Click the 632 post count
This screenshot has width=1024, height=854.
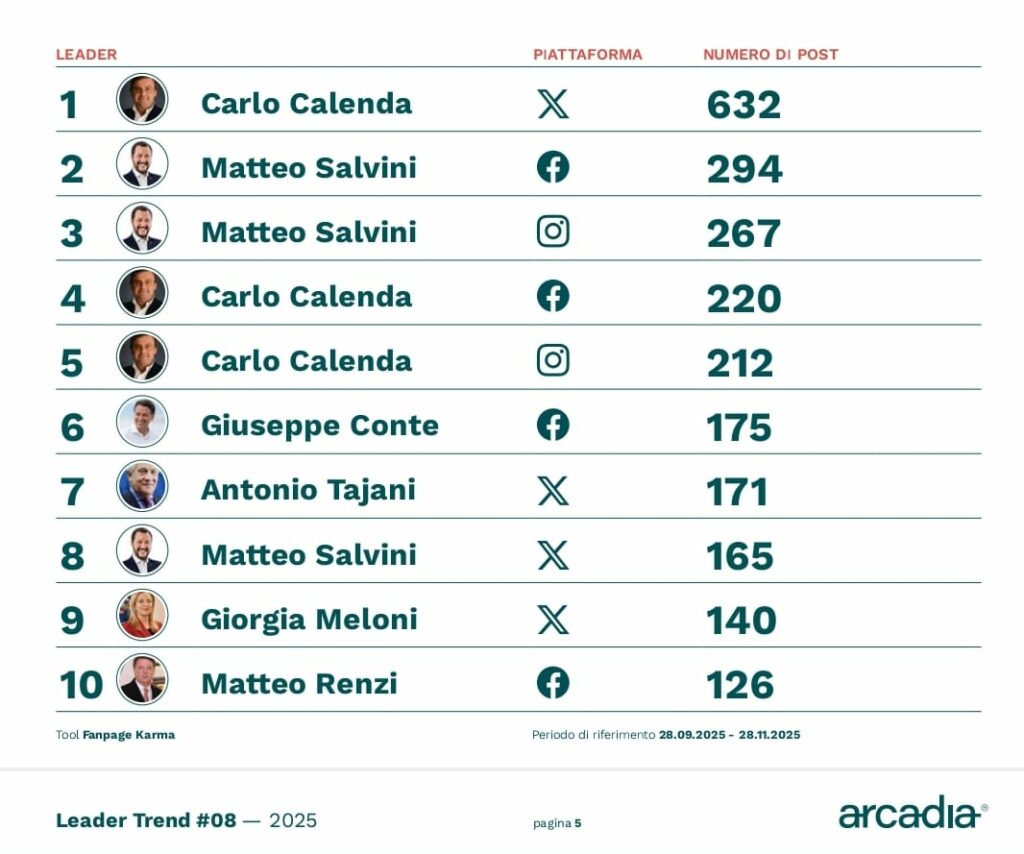click(743, 104)
